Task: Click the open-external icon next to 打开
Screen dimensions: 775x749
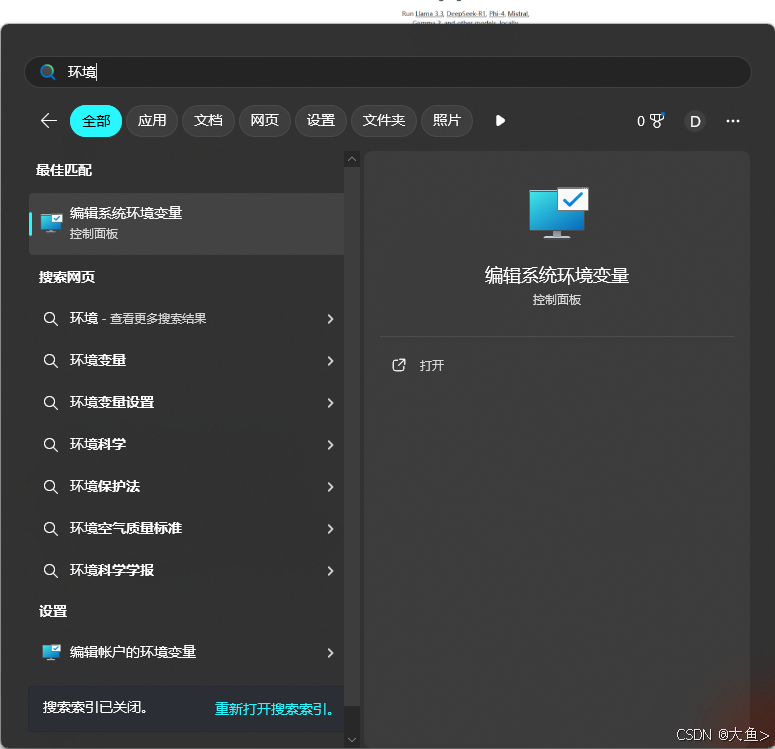Action: 399,365
